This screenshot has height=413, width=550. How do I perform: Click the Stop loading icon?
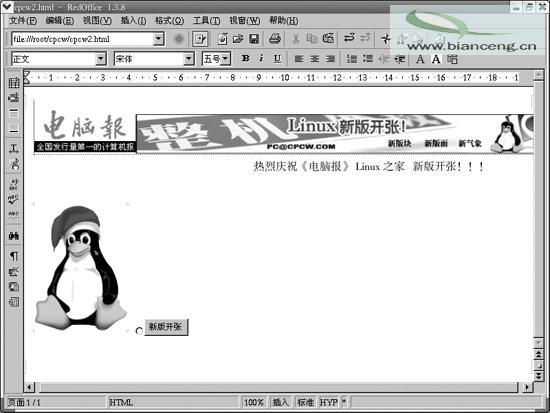(179, 39)
